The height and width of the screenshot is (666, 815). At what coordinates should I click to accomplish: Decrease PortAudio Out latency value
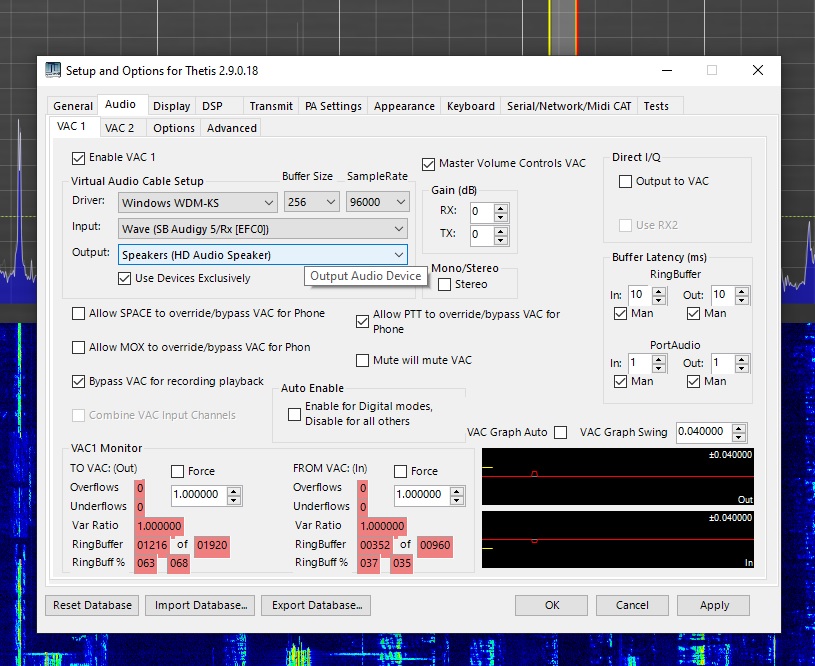741,367
